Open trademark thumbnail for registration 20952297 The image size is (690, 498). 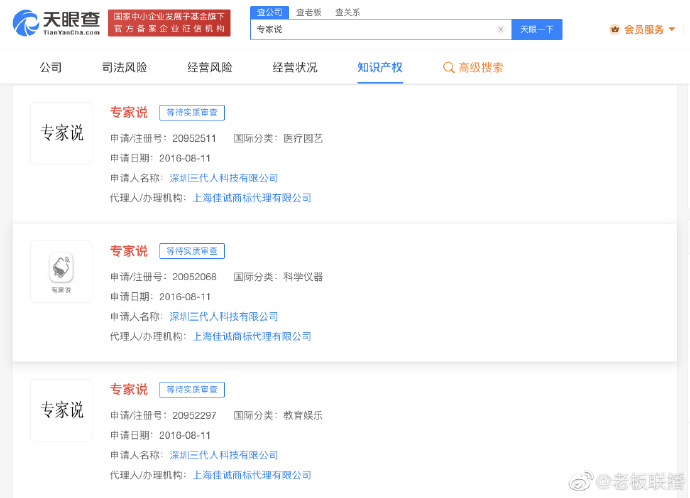pos(62,410)
